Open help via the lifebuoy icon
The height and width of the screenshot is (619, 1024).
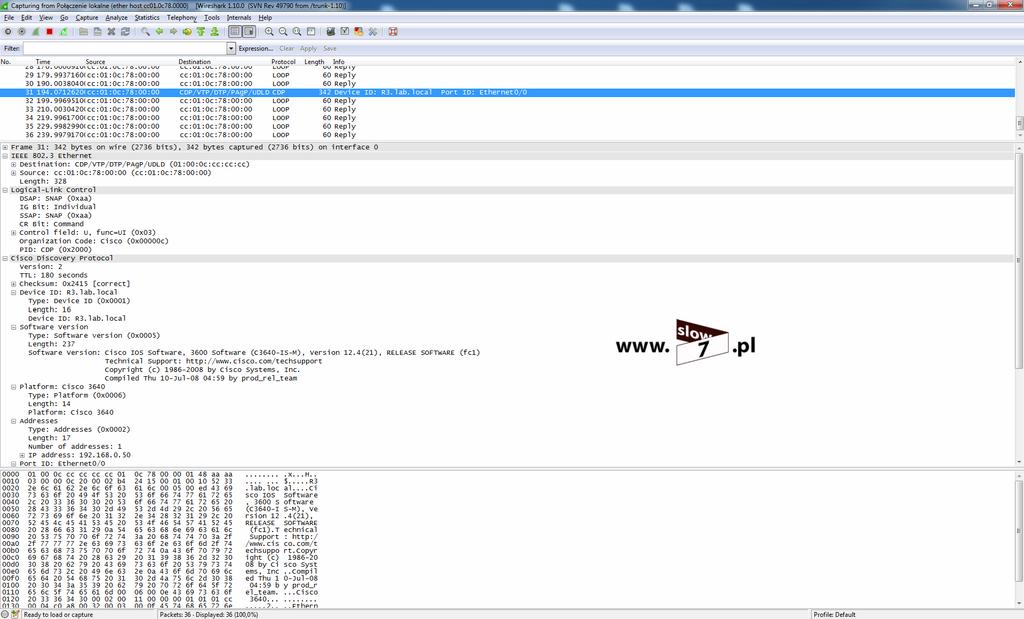393,31
